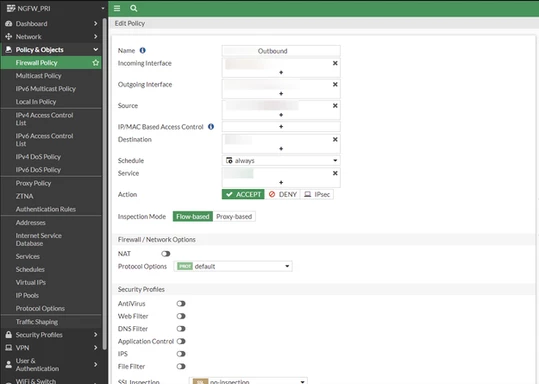Open the SSL Inspection no-inspection dropdown
Image resolution: width=539 pixels, height=384 pixels.
pos(248,381)
